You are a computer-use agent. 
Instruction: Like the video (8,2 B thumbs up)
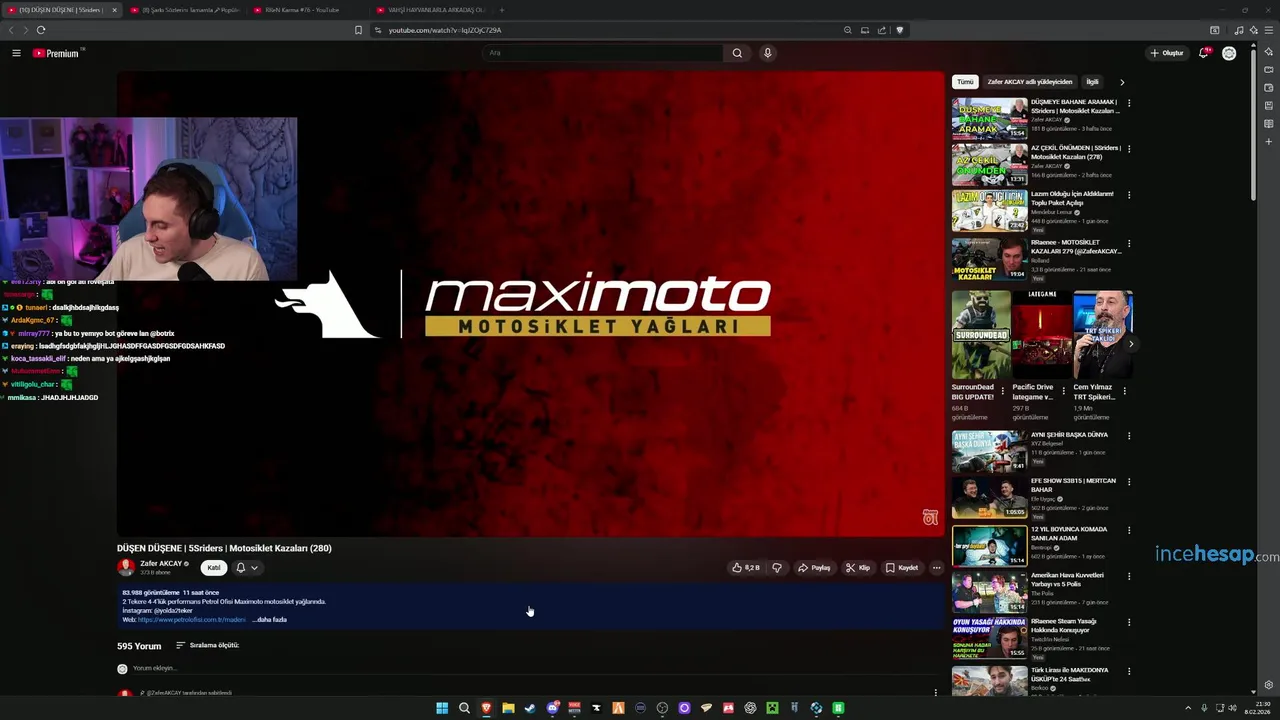(746, 568)
